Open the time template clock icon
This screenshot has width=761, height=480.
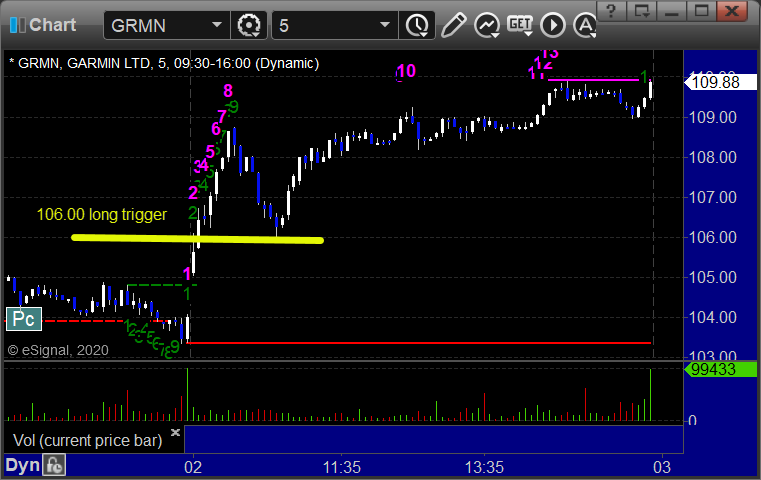[417, 25]
